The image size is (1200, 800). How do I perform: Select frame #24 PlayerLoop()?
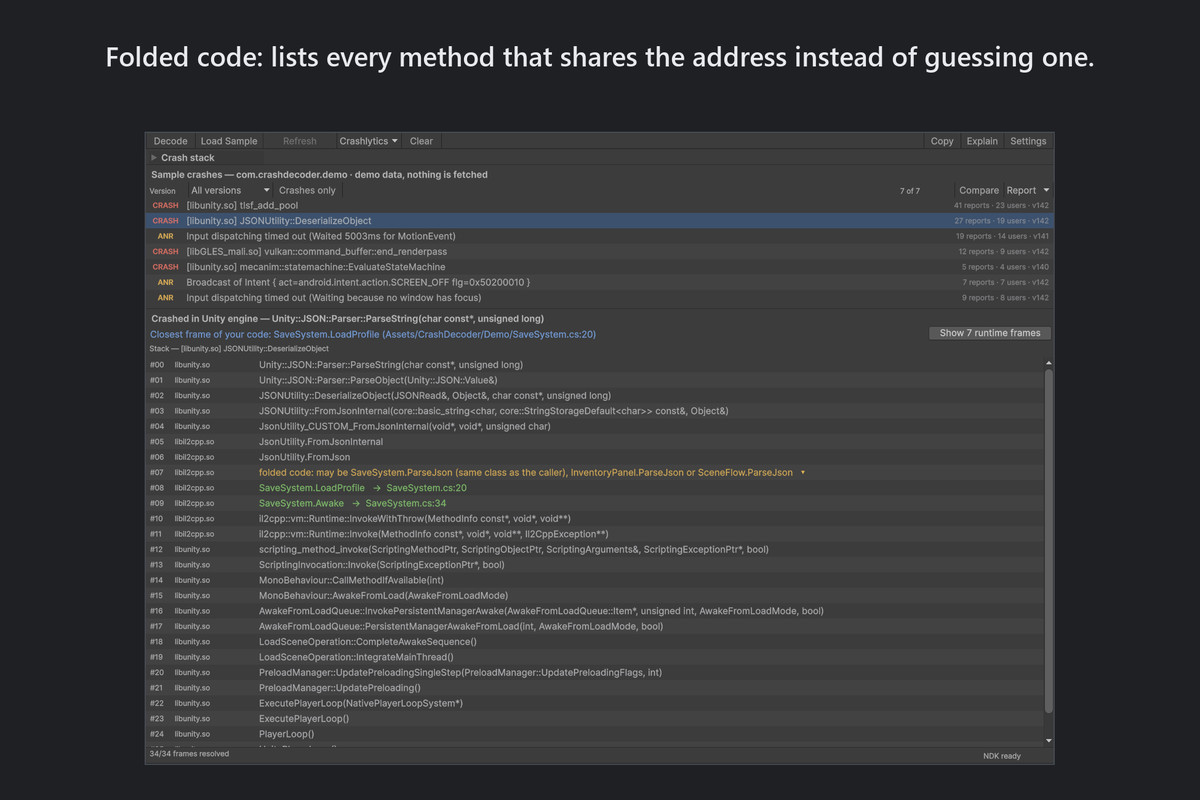click(x=595, y=734)
